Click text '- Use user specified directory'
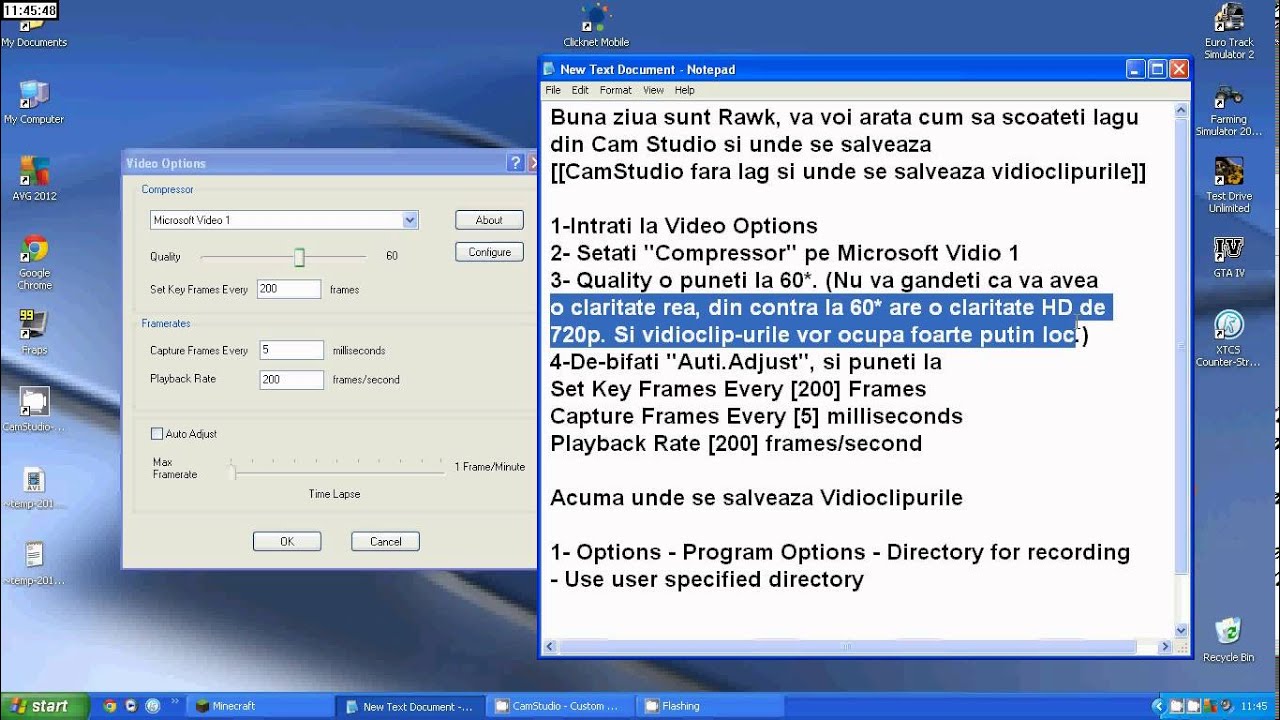 click(x=707, y=579)
